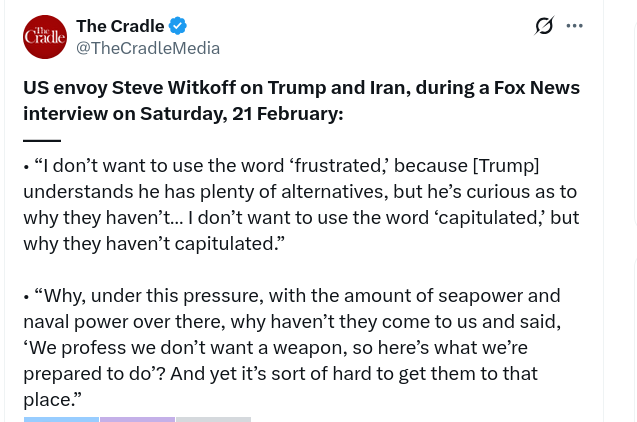Open the @TheCradleMedia handle link
This screenshot has width=637, height=422.
coord(148,48)
